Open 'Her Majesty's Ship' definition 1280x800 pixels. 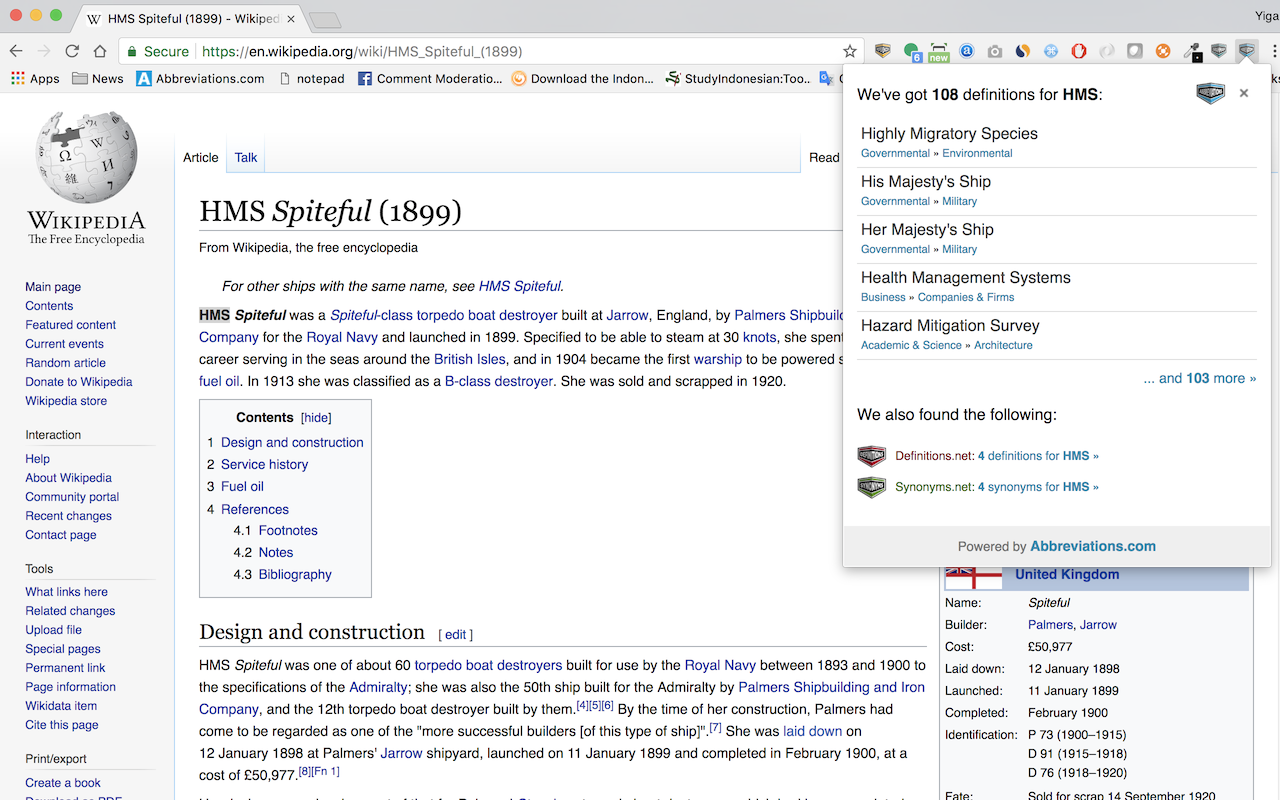point(927,230)
